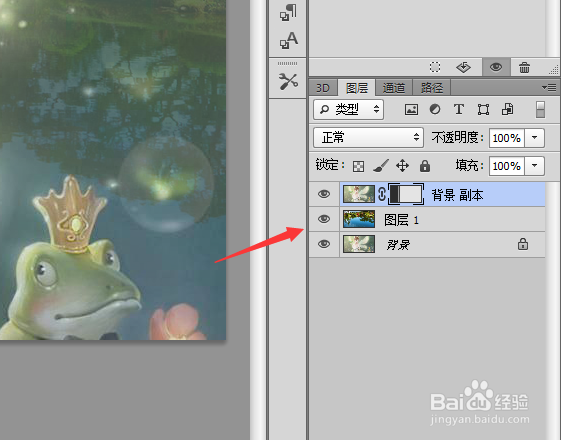Screen dimensions: 561x440
Task: Click the 背景 副本 layer name
Action: [457, 195]
